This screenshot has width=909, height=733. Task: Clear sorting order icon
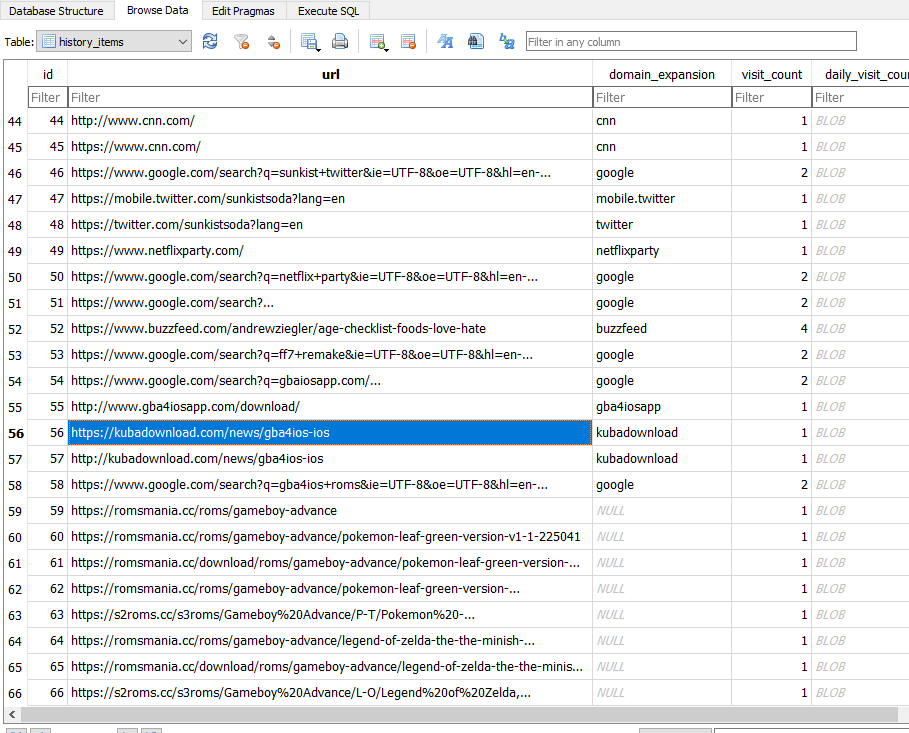pos(272,41)
